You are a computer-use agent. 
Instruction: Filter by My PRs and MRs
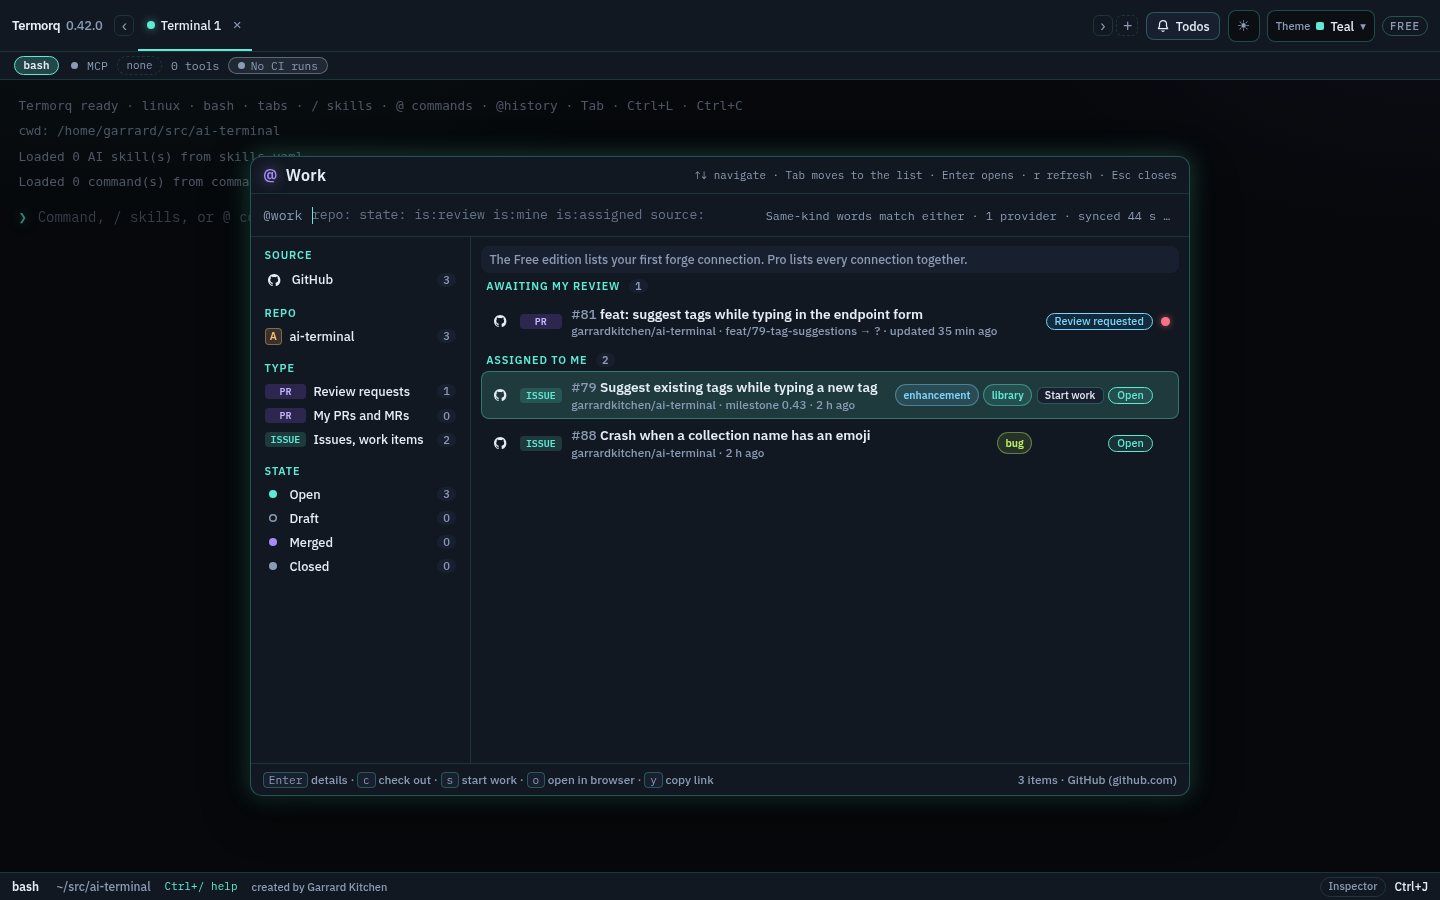360,415
